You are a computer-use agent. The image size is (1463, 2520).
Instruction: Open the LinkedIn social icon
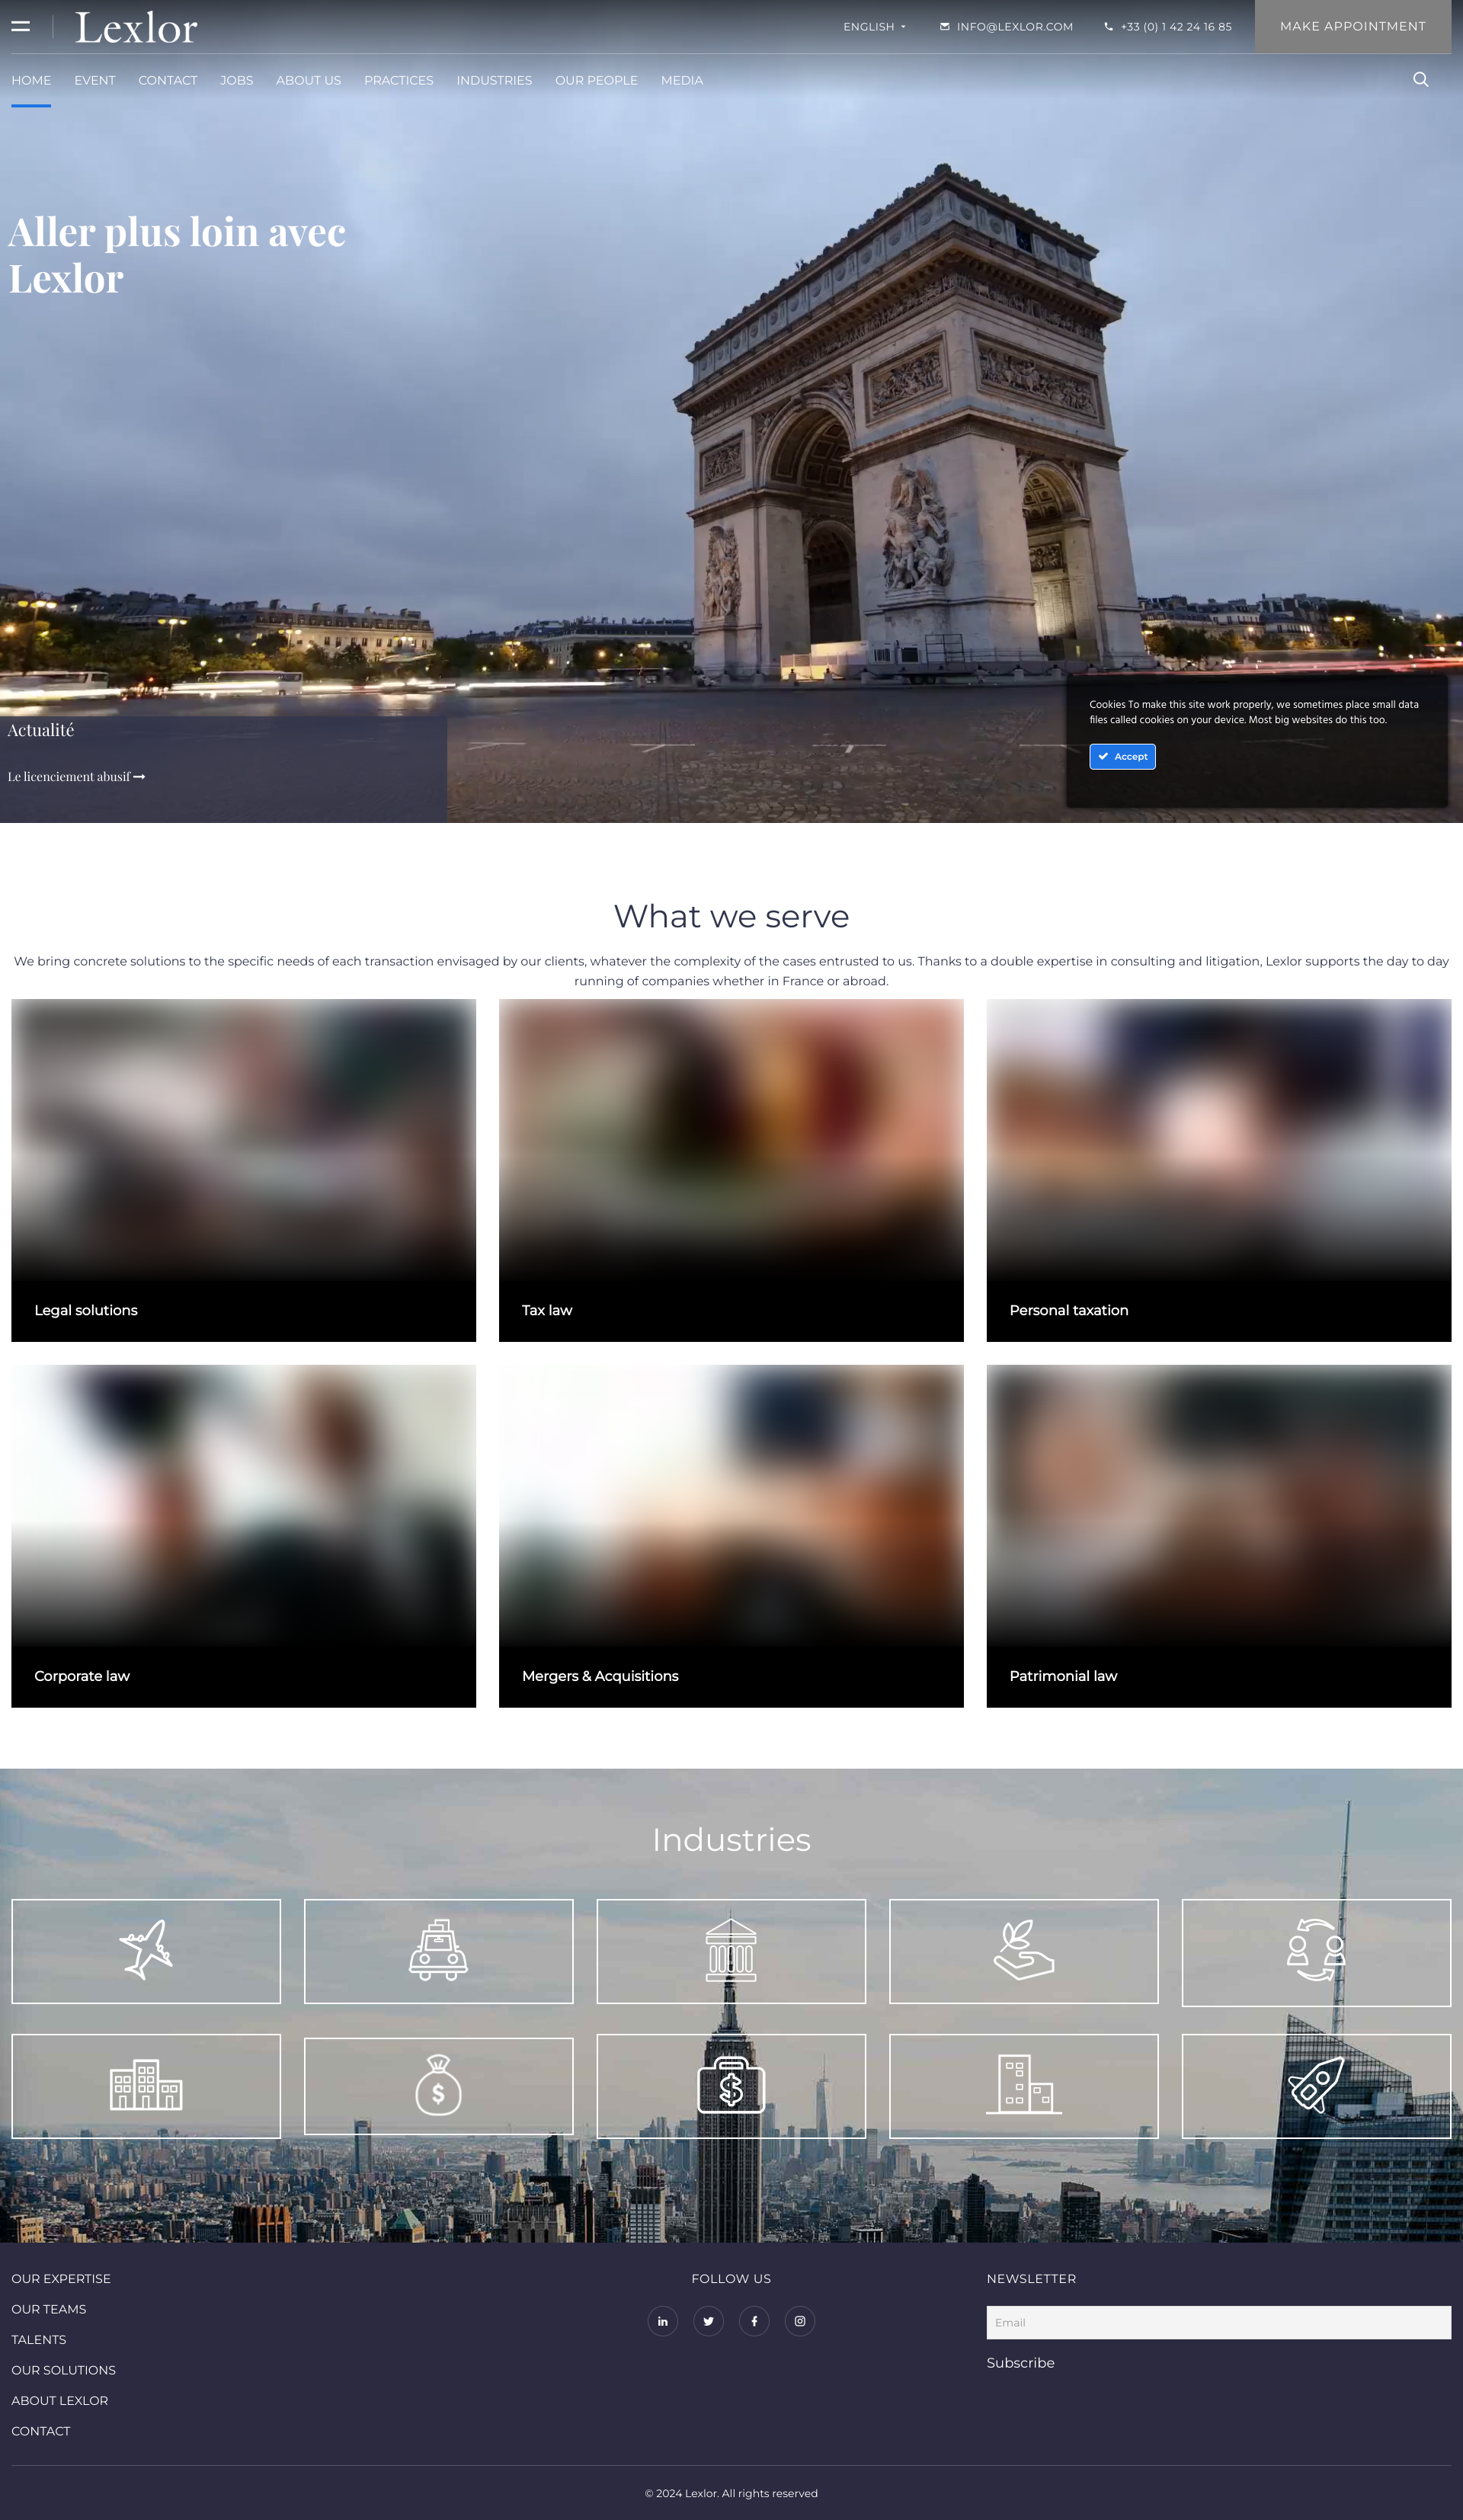[662, 2321]
